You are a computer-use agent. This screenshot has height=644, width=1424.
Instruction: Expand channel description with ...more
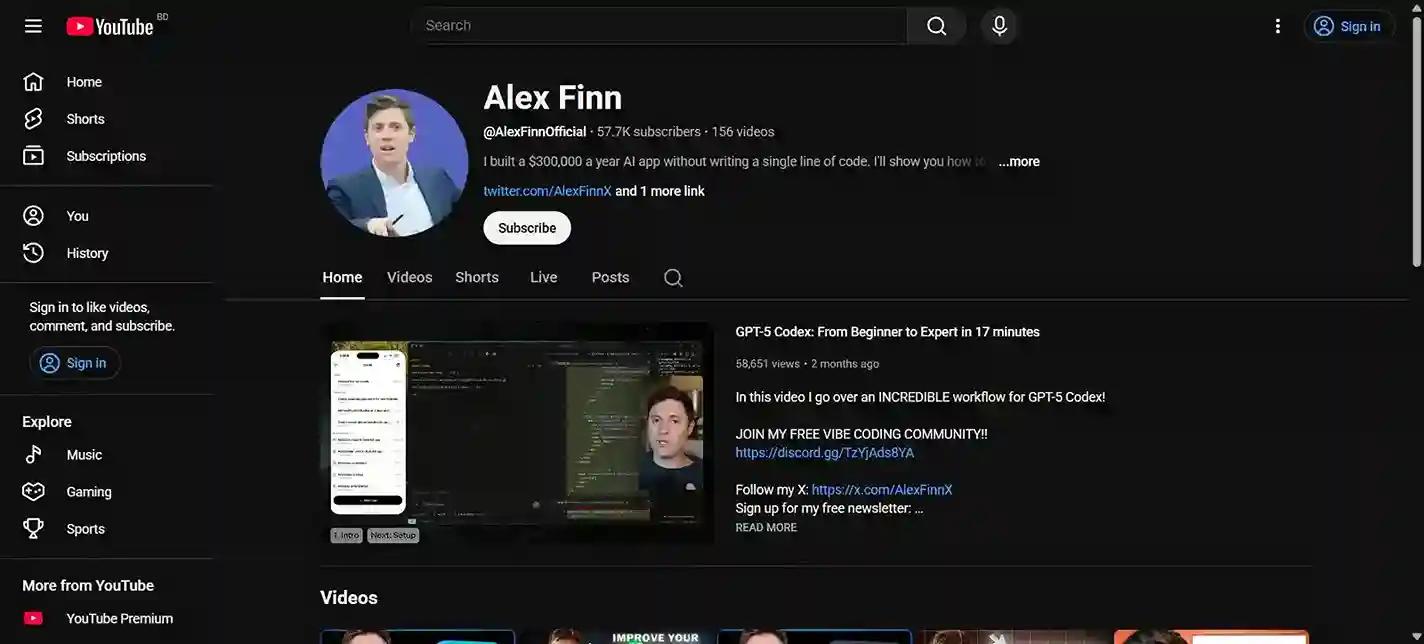point(1018,162)
